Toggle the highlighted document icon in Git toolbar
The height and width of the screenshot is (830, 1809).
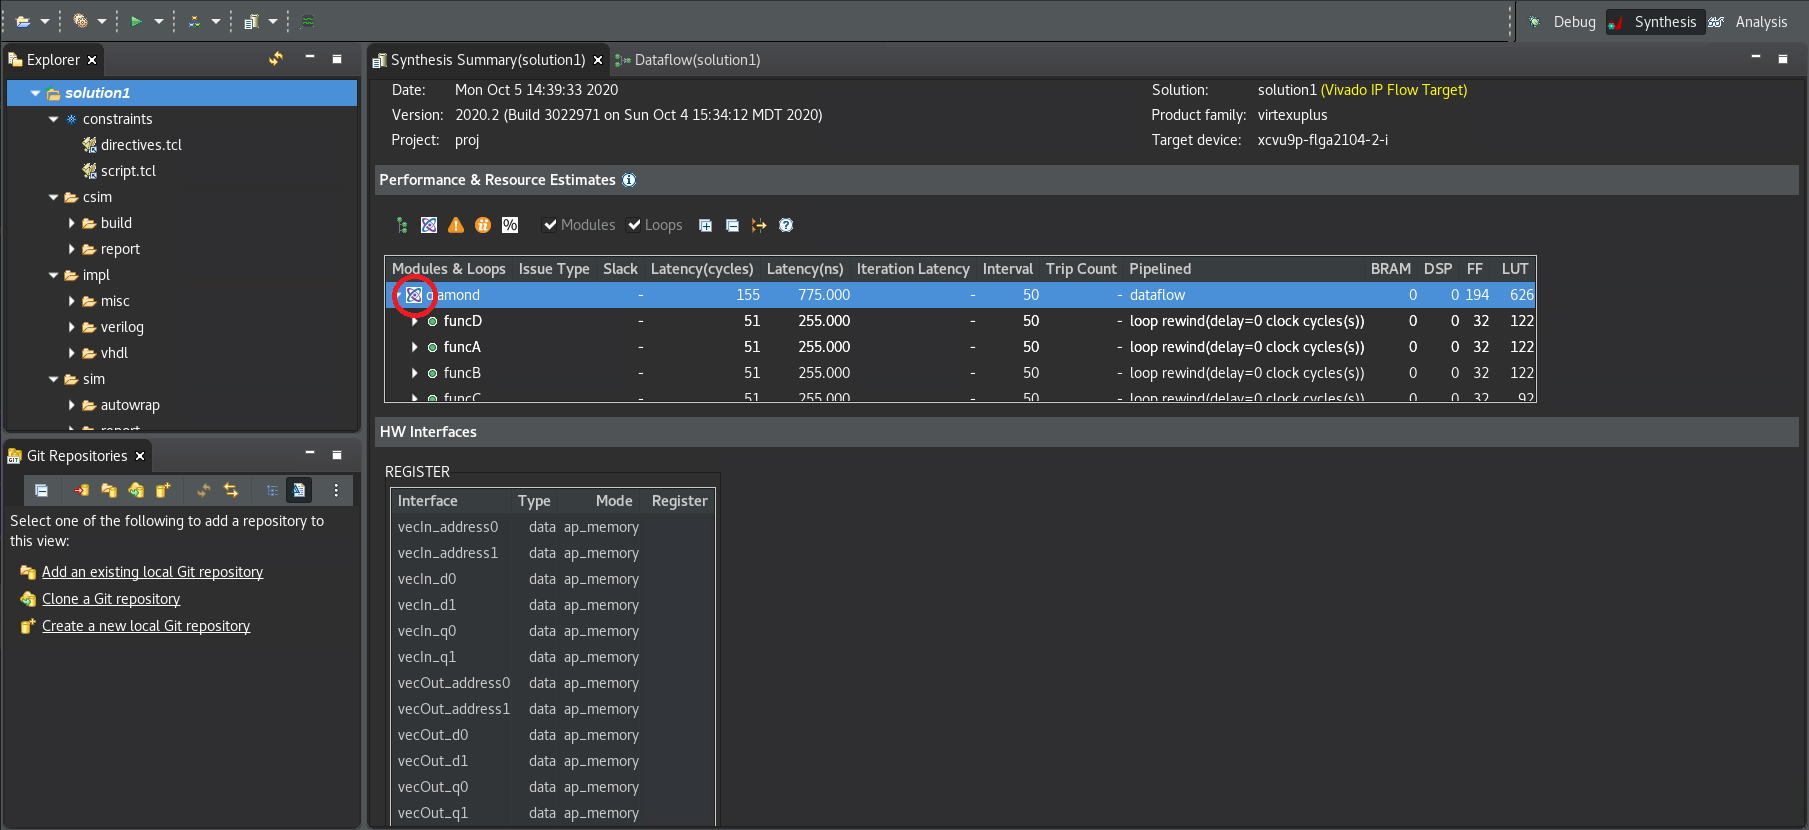[x=299, y=490]
